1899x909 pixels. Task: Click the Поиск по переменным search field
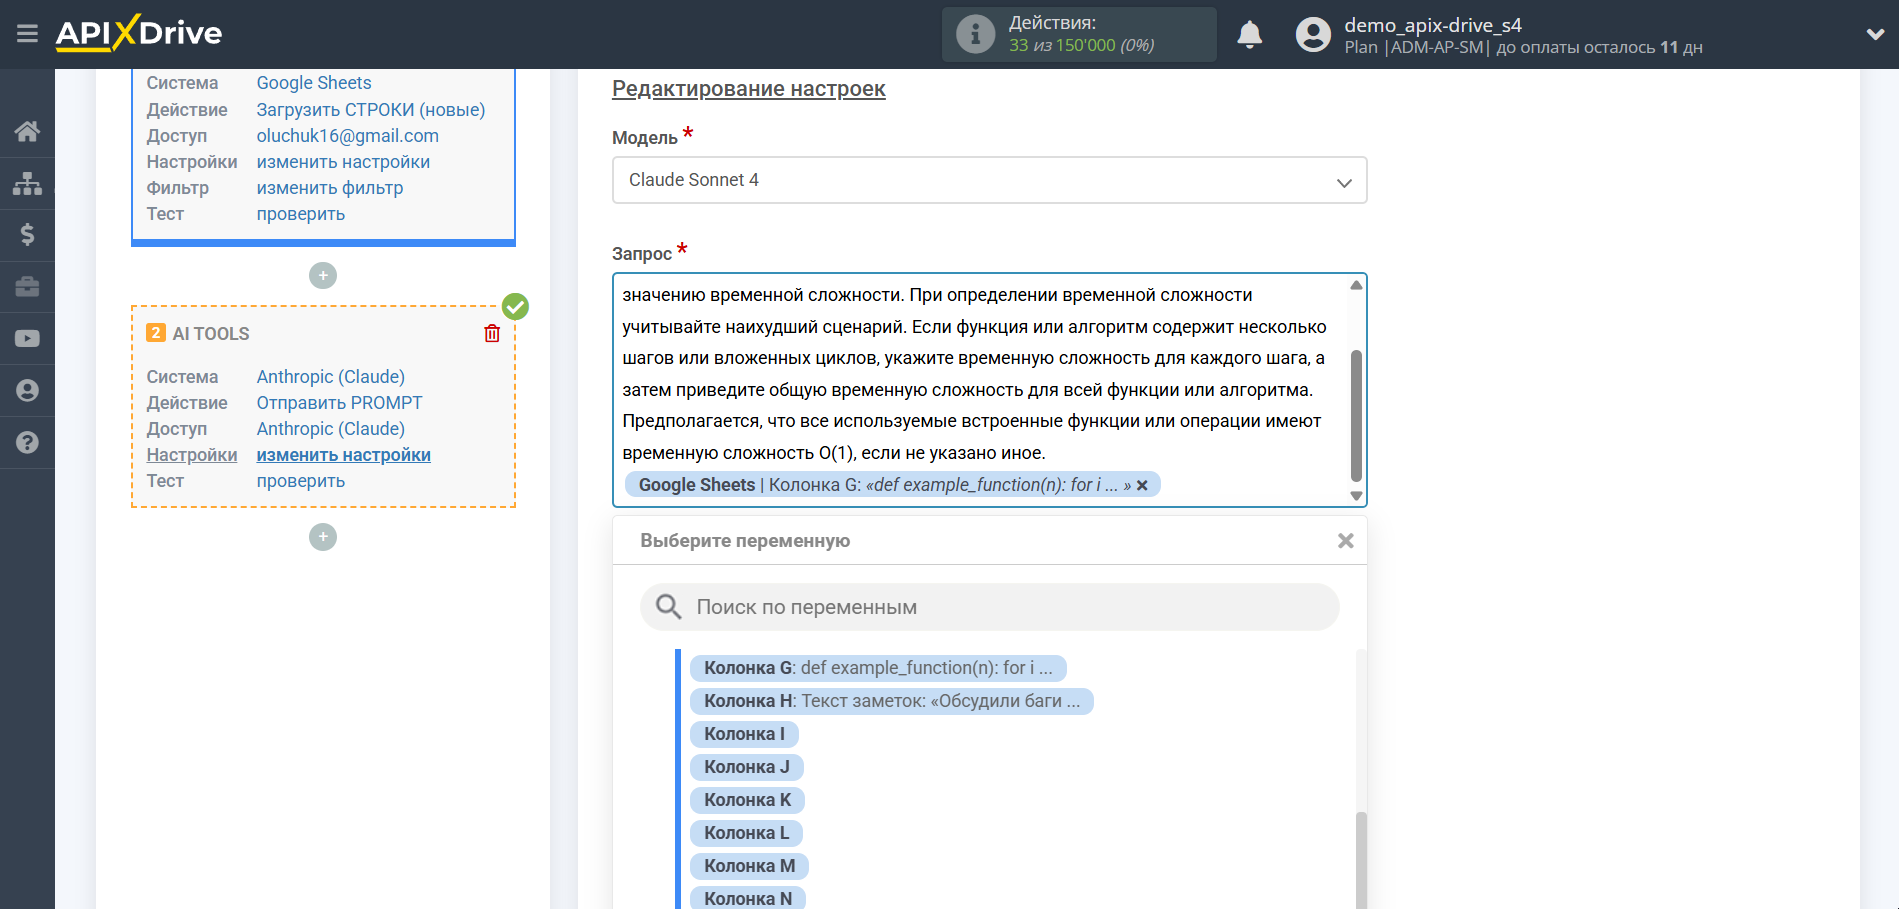click(989, 607)
